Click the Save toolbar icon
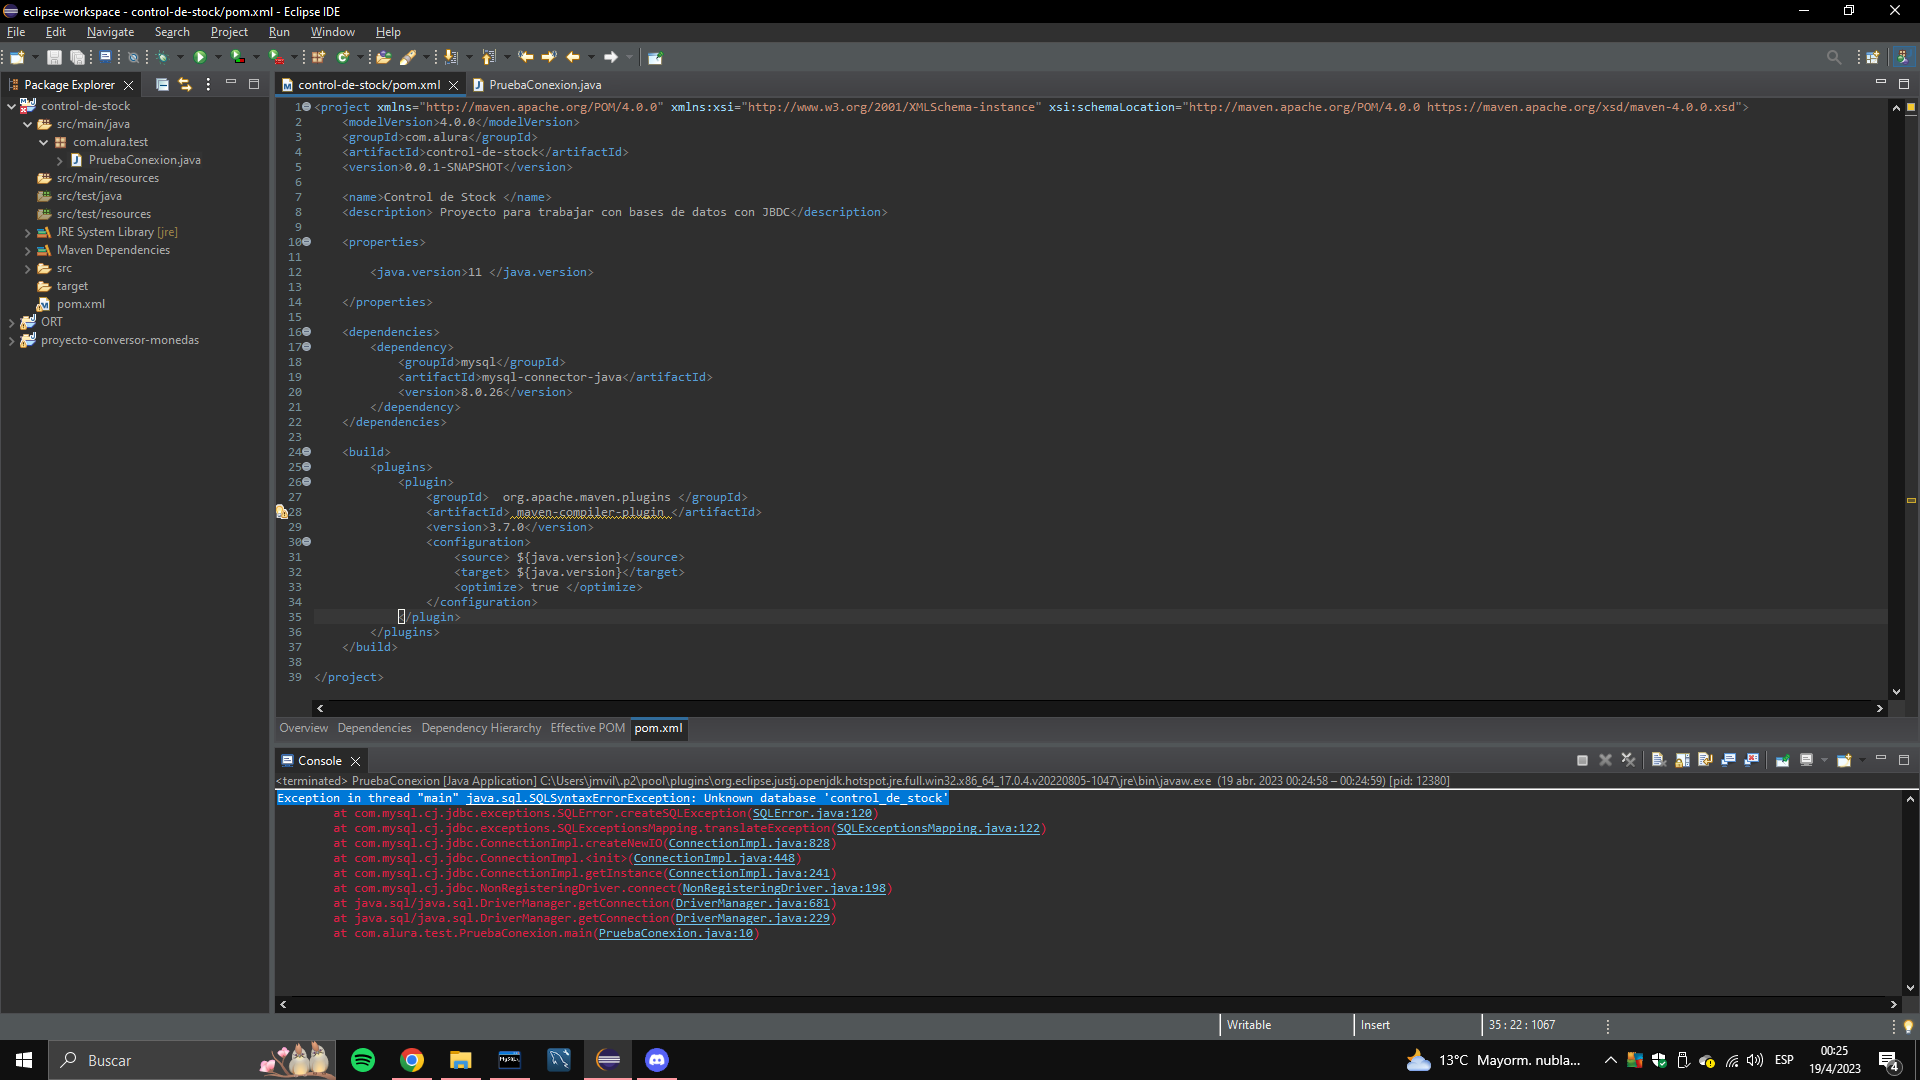 (x=54, y=57)
